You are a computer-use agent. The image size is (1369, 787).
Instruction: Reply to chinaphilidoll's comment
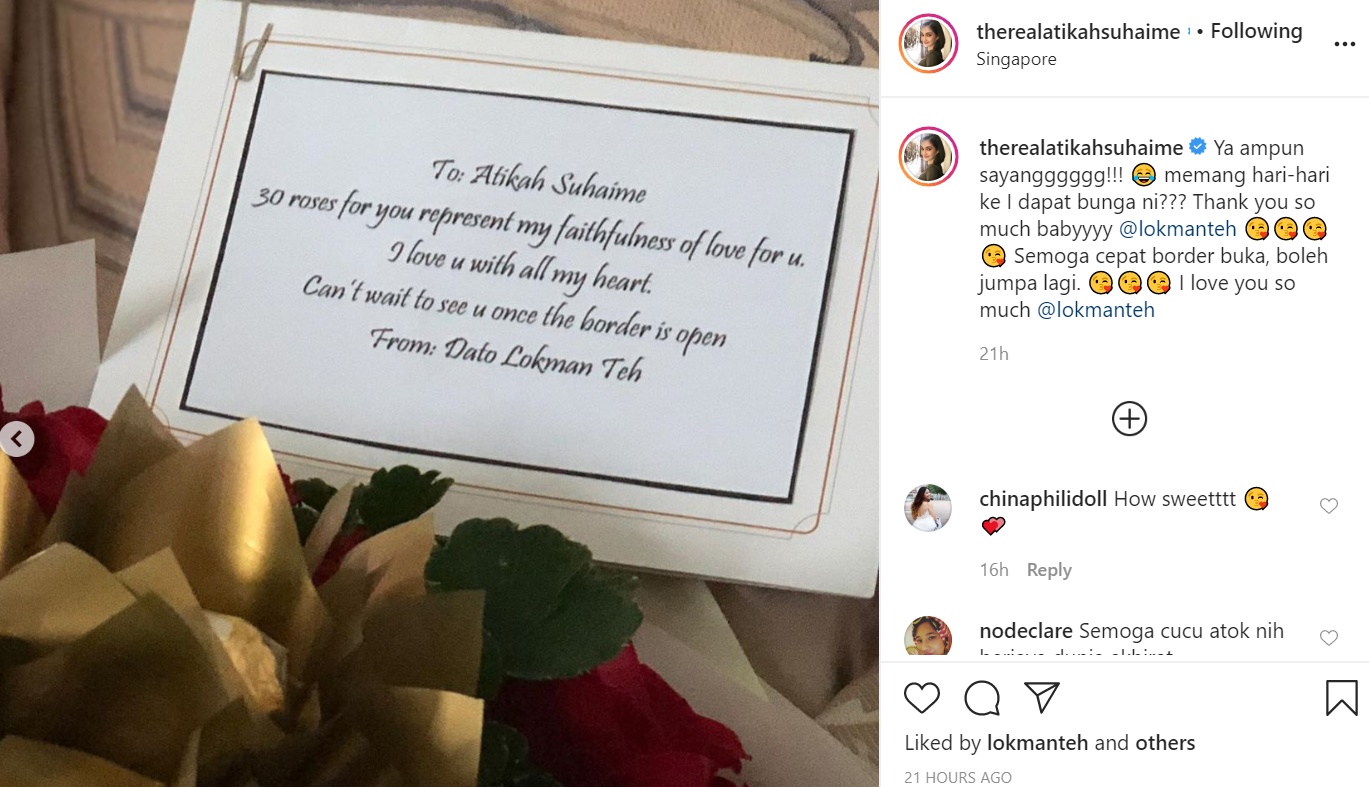pos(1049,570)
